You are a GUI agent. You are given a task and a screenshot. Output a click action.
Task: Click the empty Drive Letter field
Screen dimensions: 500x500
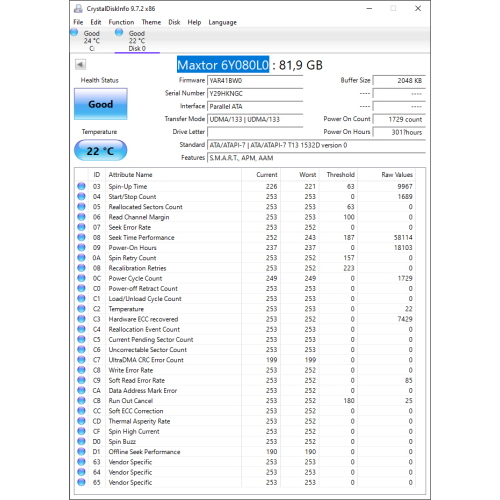pyautogui.click(x=255, y=132)
